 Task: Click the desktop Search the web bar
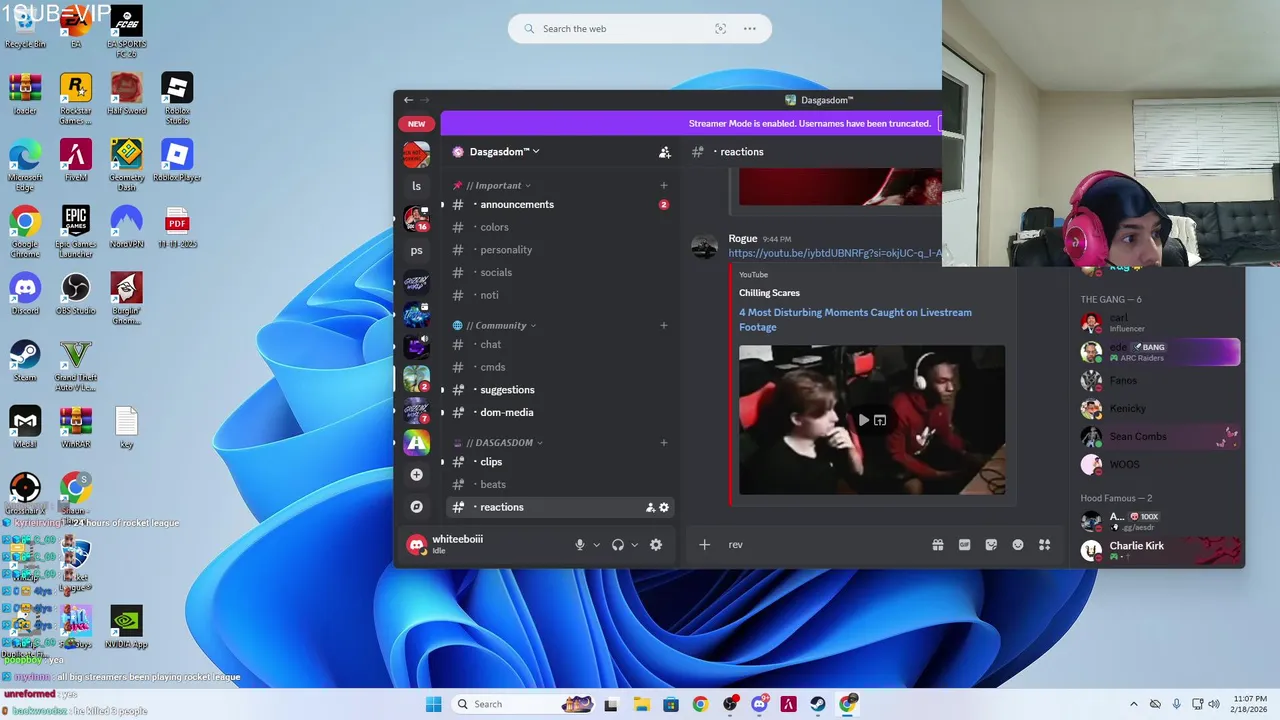click(640, 29)
